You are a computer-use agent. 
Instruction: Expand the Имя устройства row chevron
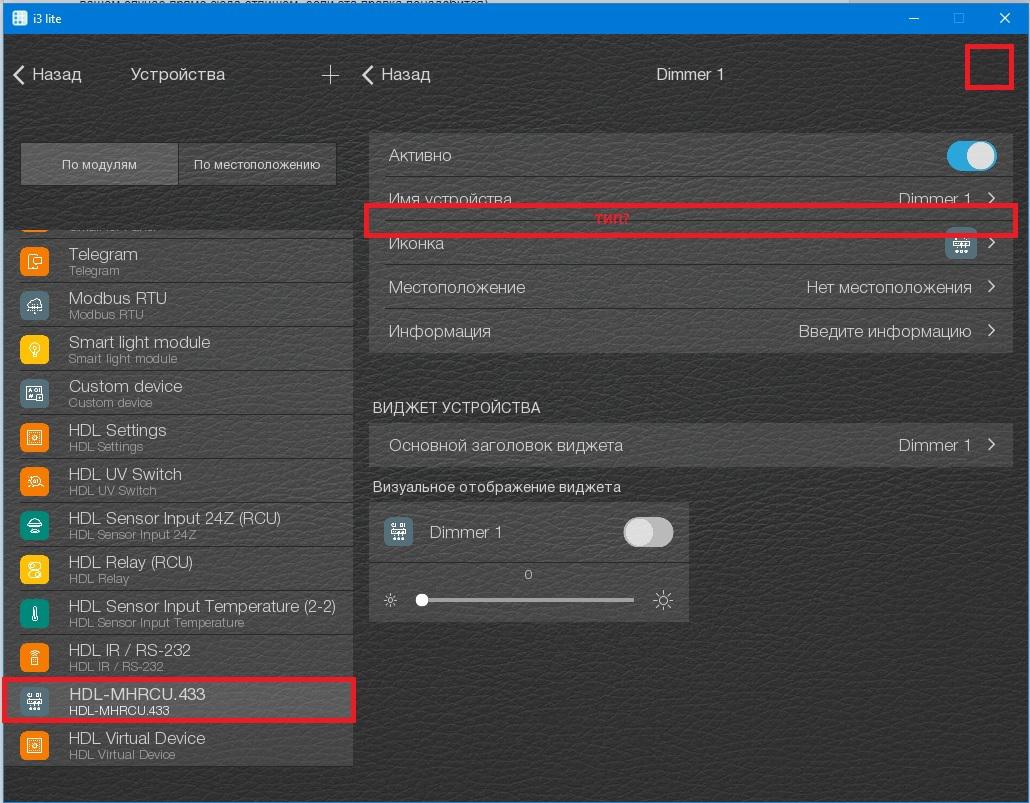(991, 198)
